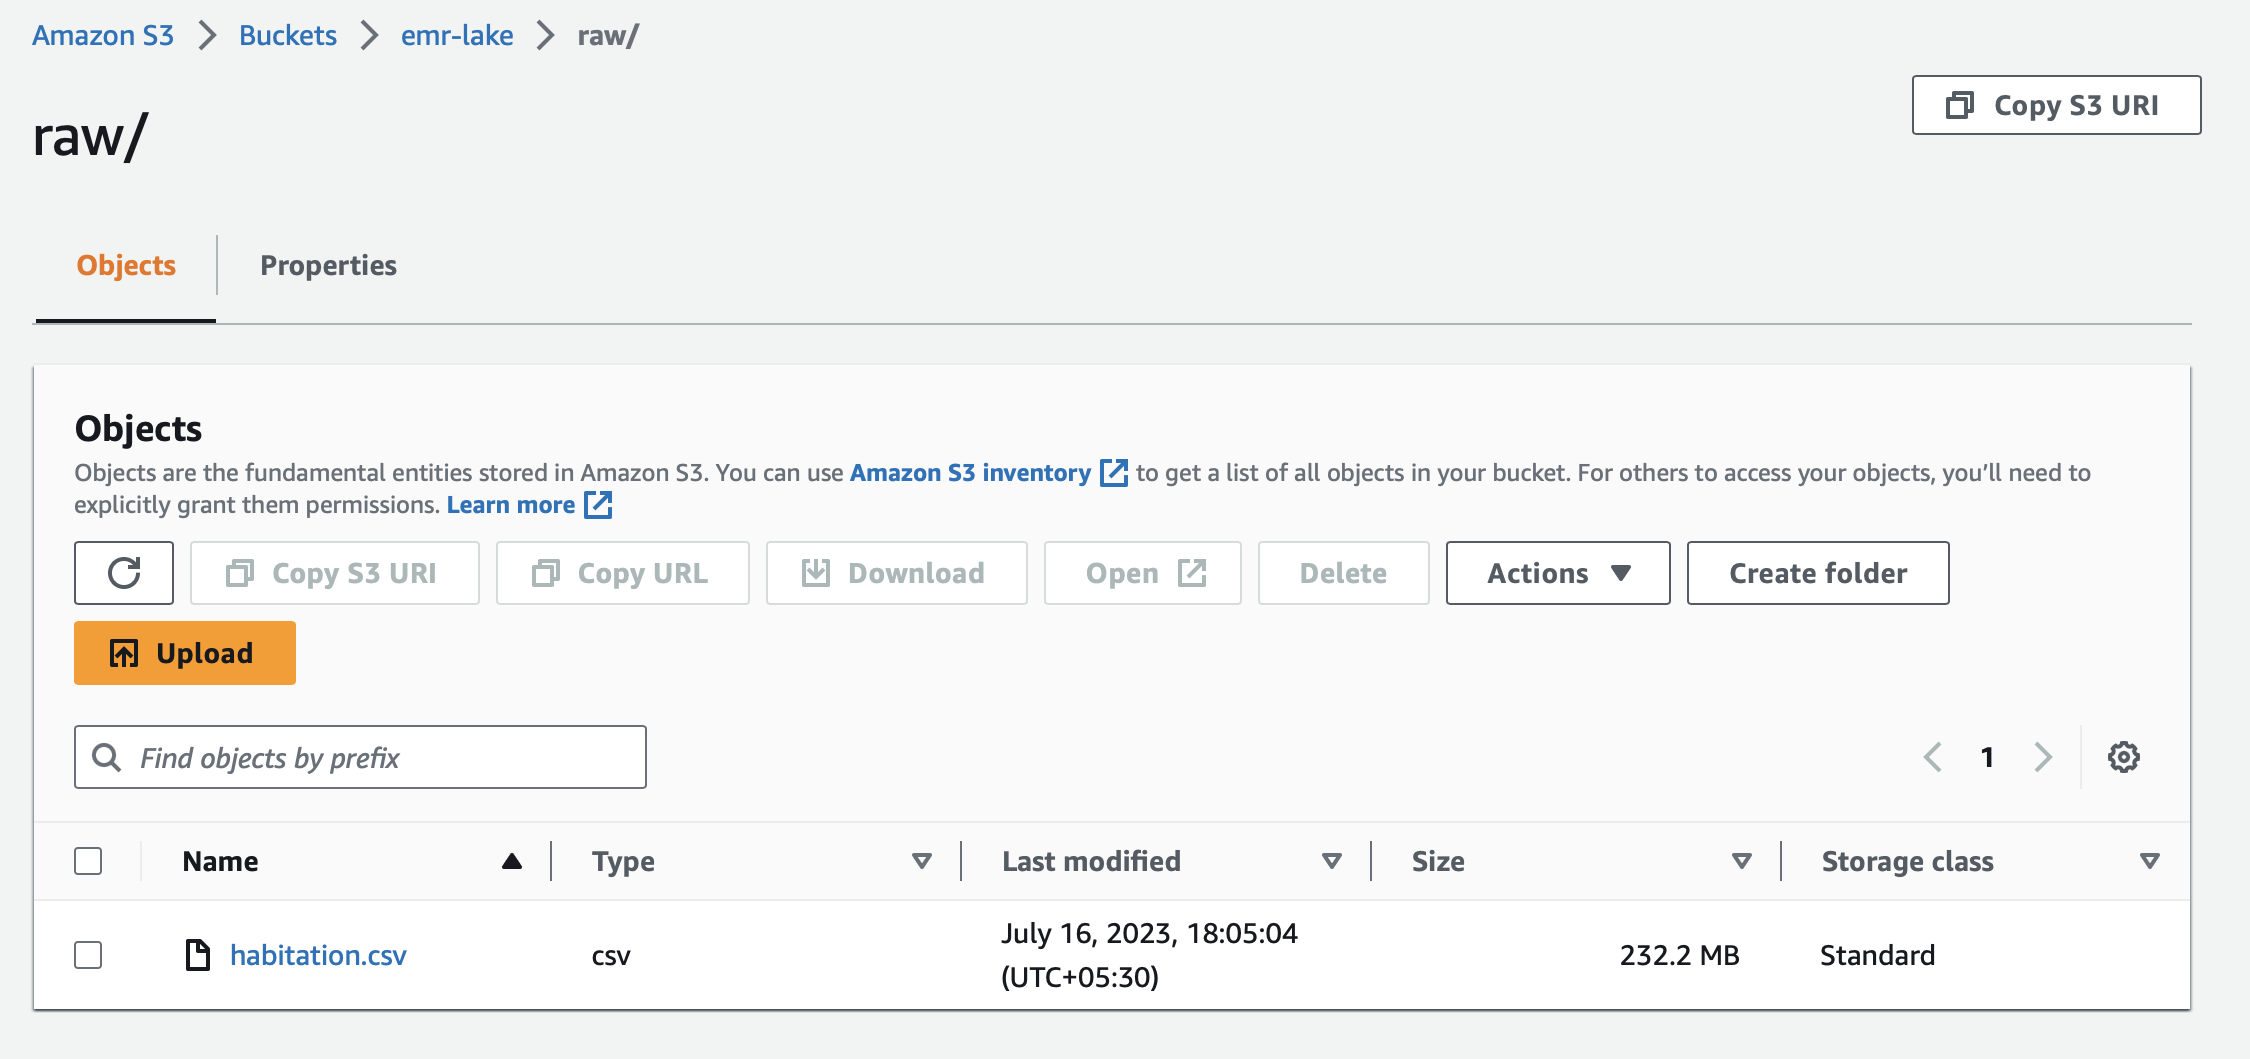Switch to the Properties tab
Image resolution: width=2250 pixels, height=1059 pixels.
coord(328,265)
